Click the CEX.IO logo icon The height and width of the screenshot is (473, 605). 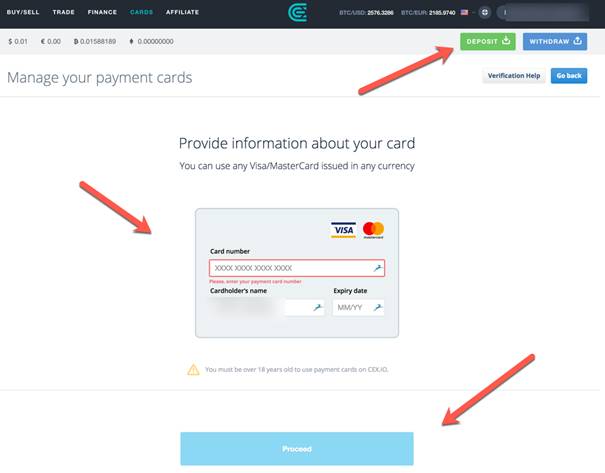point(297,12)
